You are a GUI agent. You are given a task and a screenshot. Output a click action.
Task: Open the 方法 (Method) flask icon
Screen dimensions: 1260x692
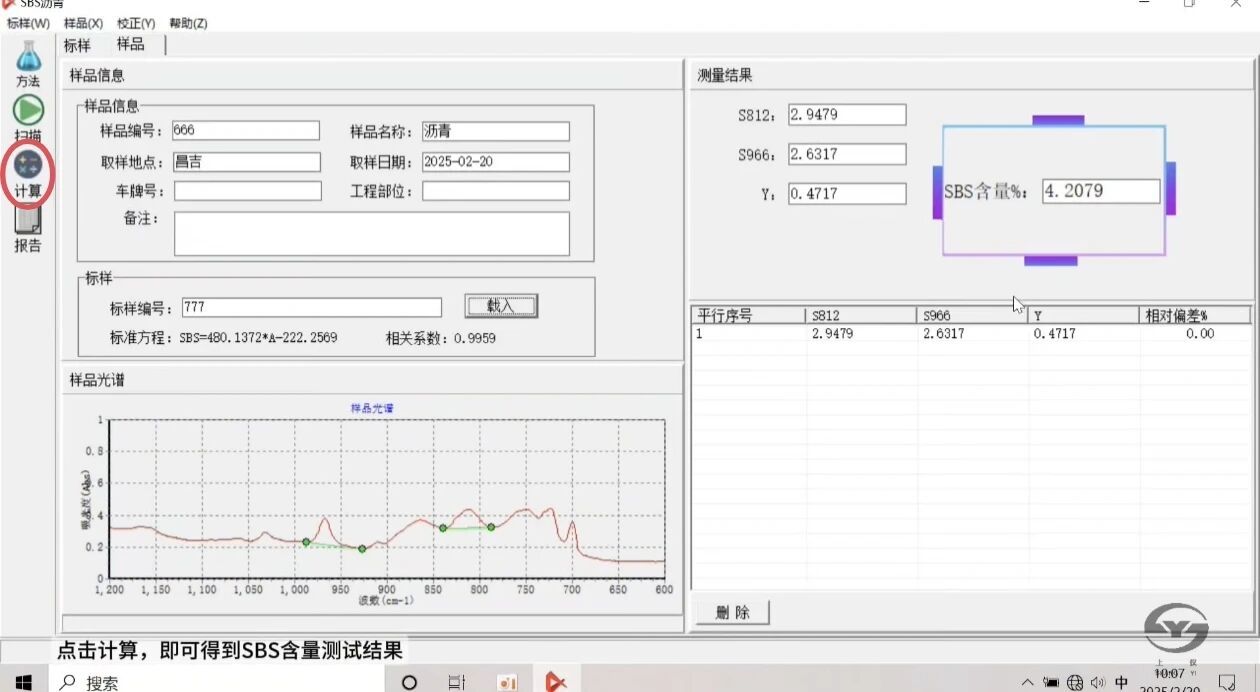(x=28, y=58)
